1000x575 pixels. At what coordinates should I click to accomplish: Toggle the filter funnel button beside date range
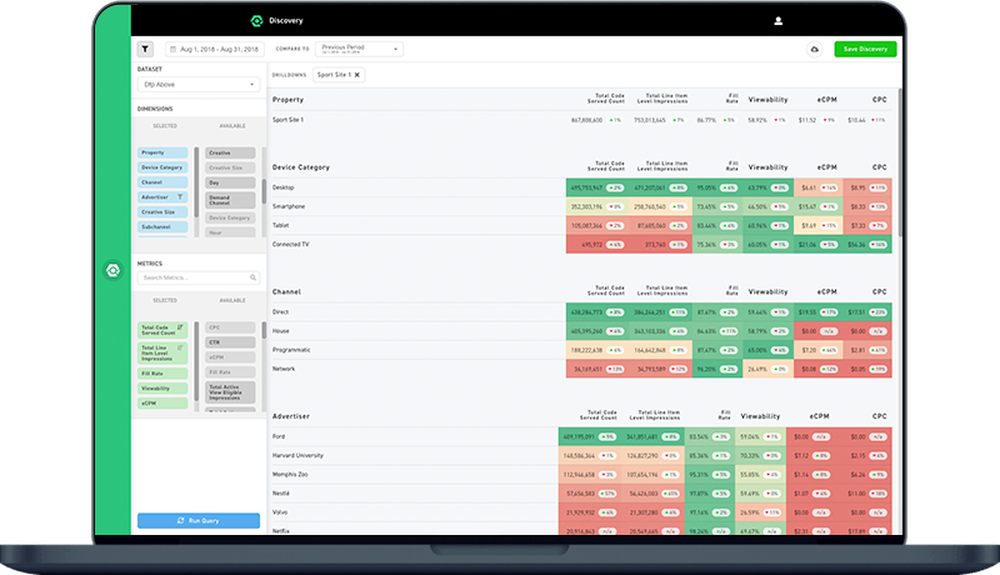click(x=145, y=49)
